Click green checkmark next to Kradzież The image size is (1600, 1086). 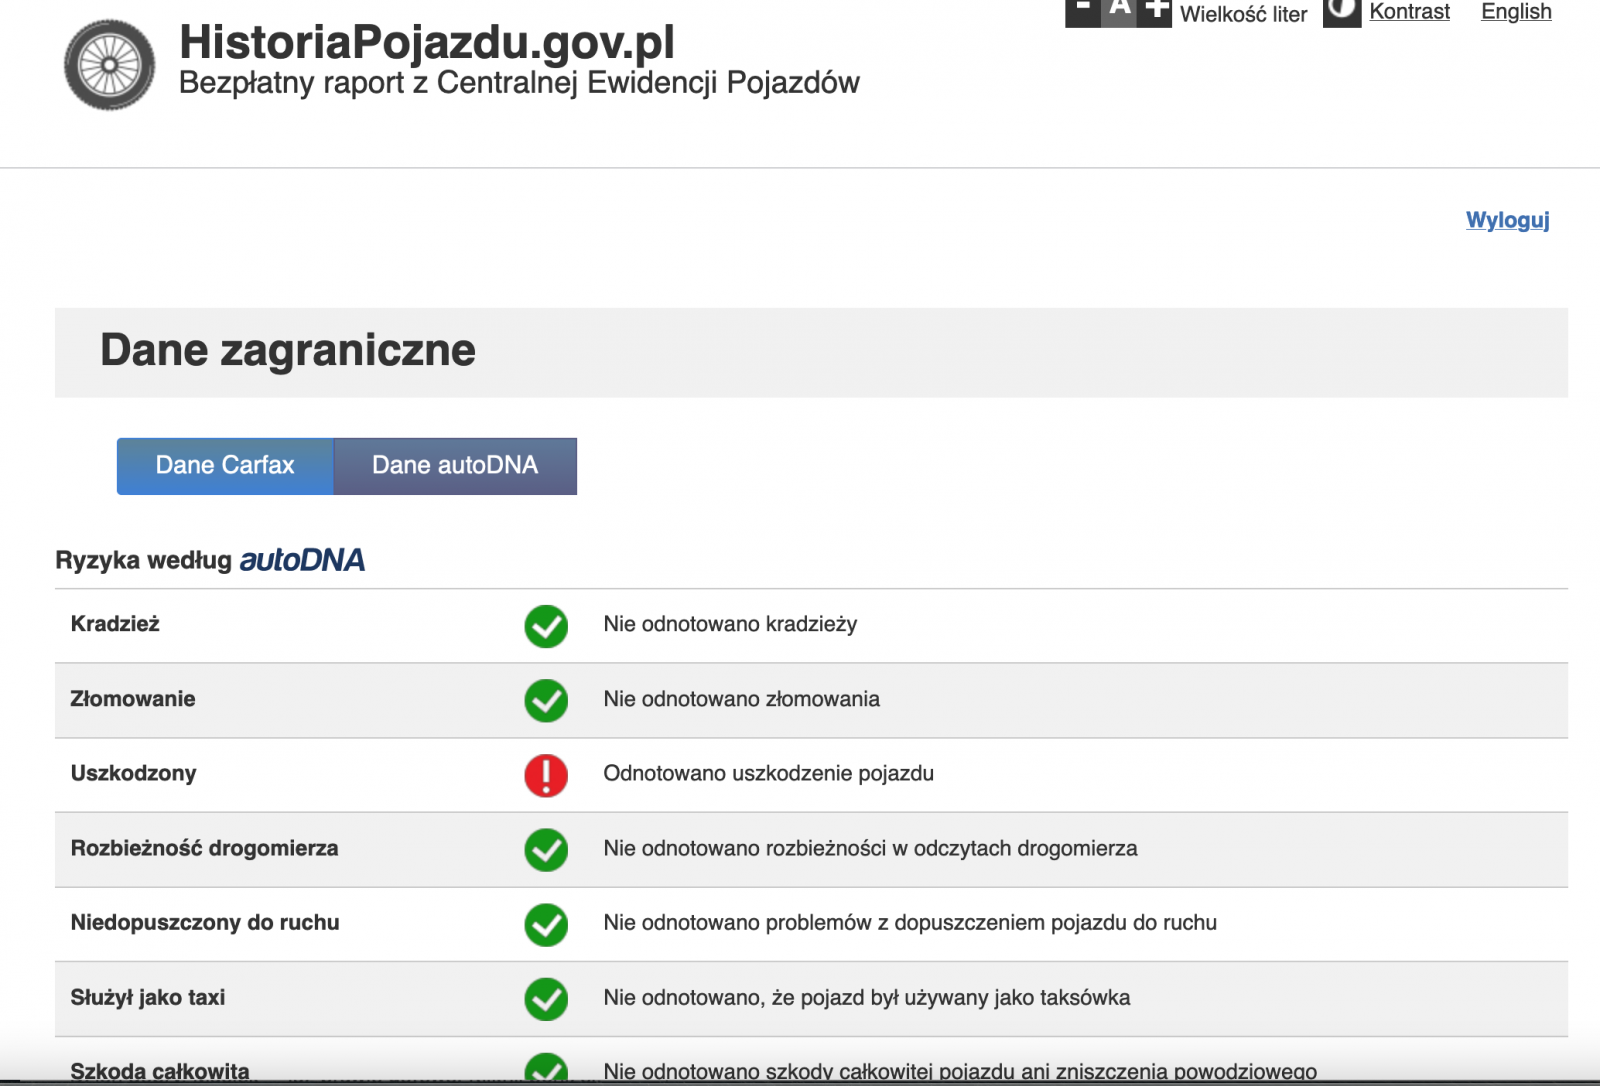point(546,626)
